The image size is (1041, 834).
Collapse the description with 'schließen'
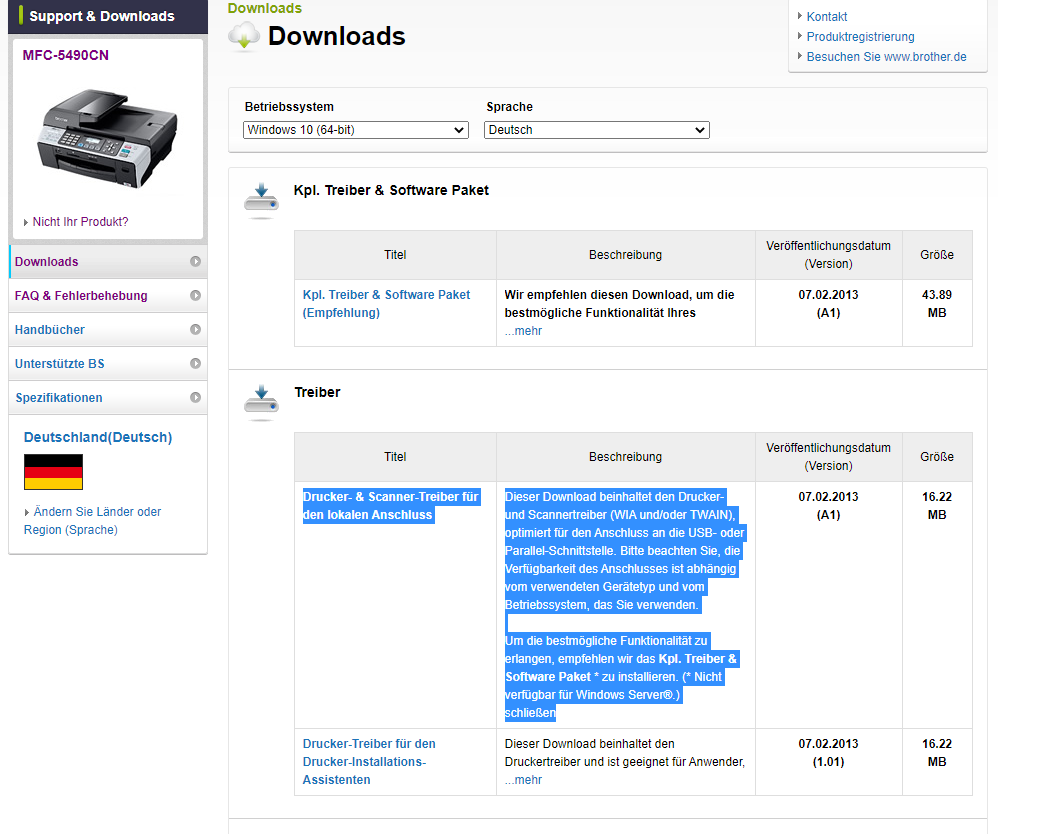coord(530,712)
